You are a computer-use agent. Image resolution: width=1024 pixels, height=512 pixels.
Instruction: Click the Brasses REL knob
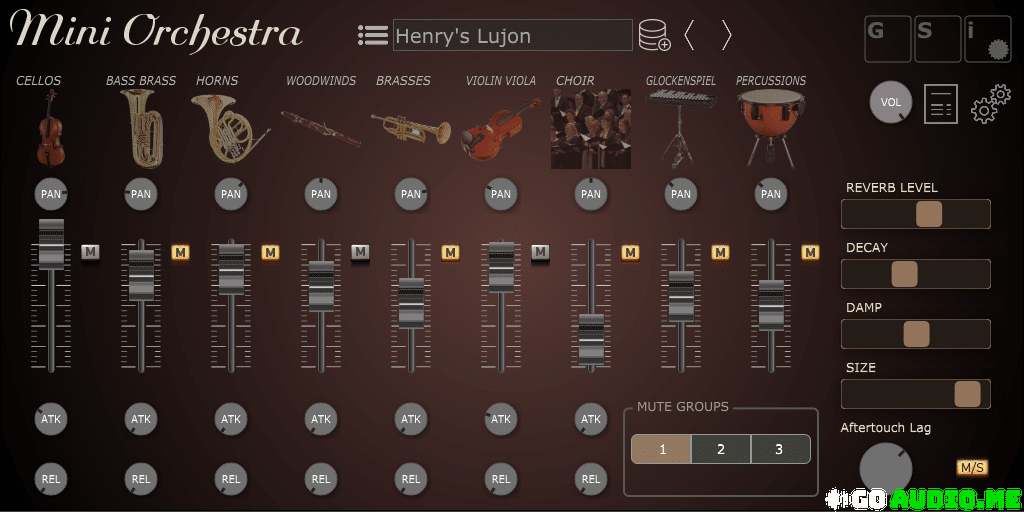coord(411,479)
